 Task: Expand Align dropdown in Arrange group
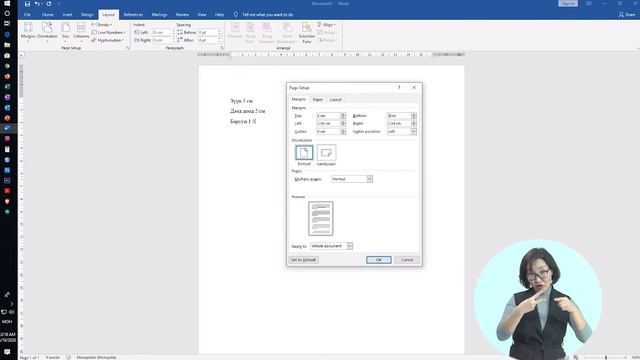point(327,24)
